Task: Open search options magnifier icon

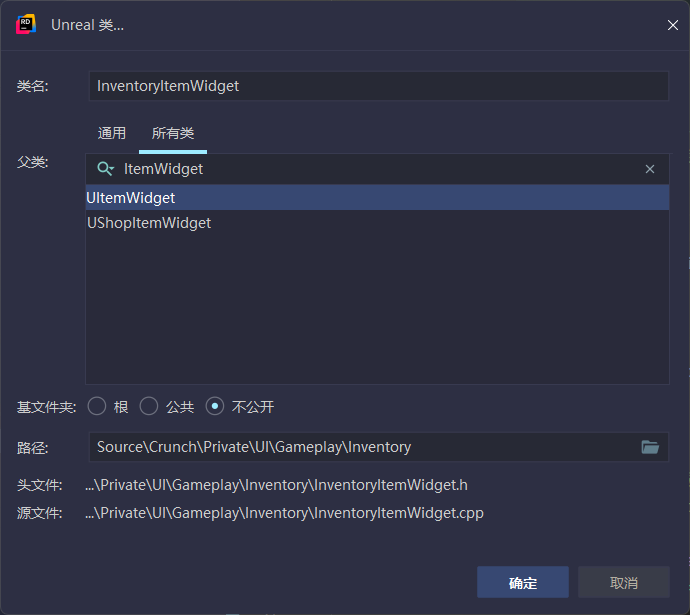Action: (x=105, y=169)
